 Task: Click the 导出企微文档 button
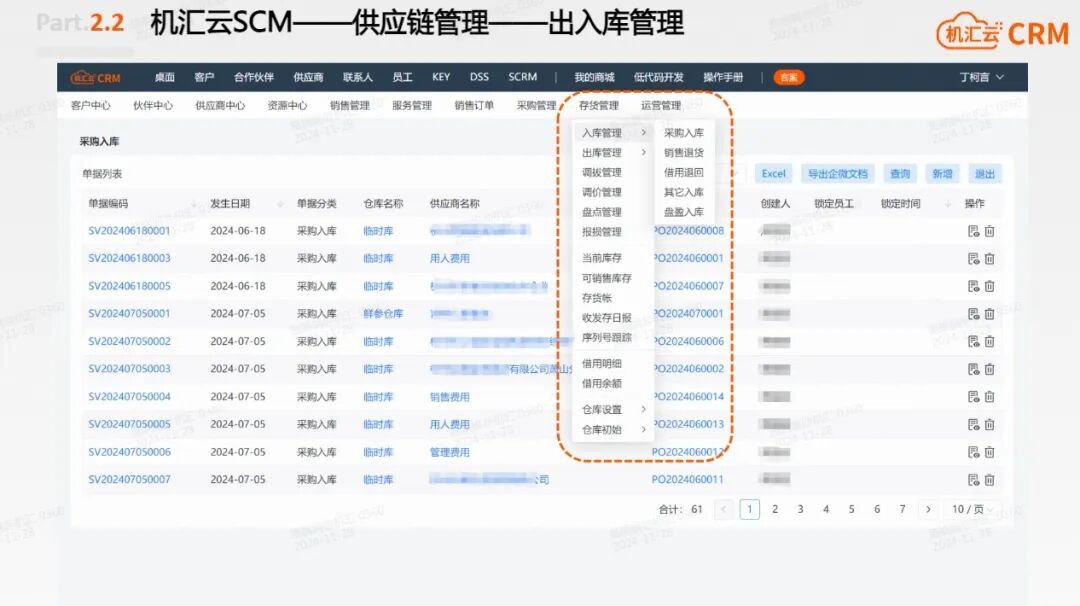pyautogui.click(x=838, y=173)
